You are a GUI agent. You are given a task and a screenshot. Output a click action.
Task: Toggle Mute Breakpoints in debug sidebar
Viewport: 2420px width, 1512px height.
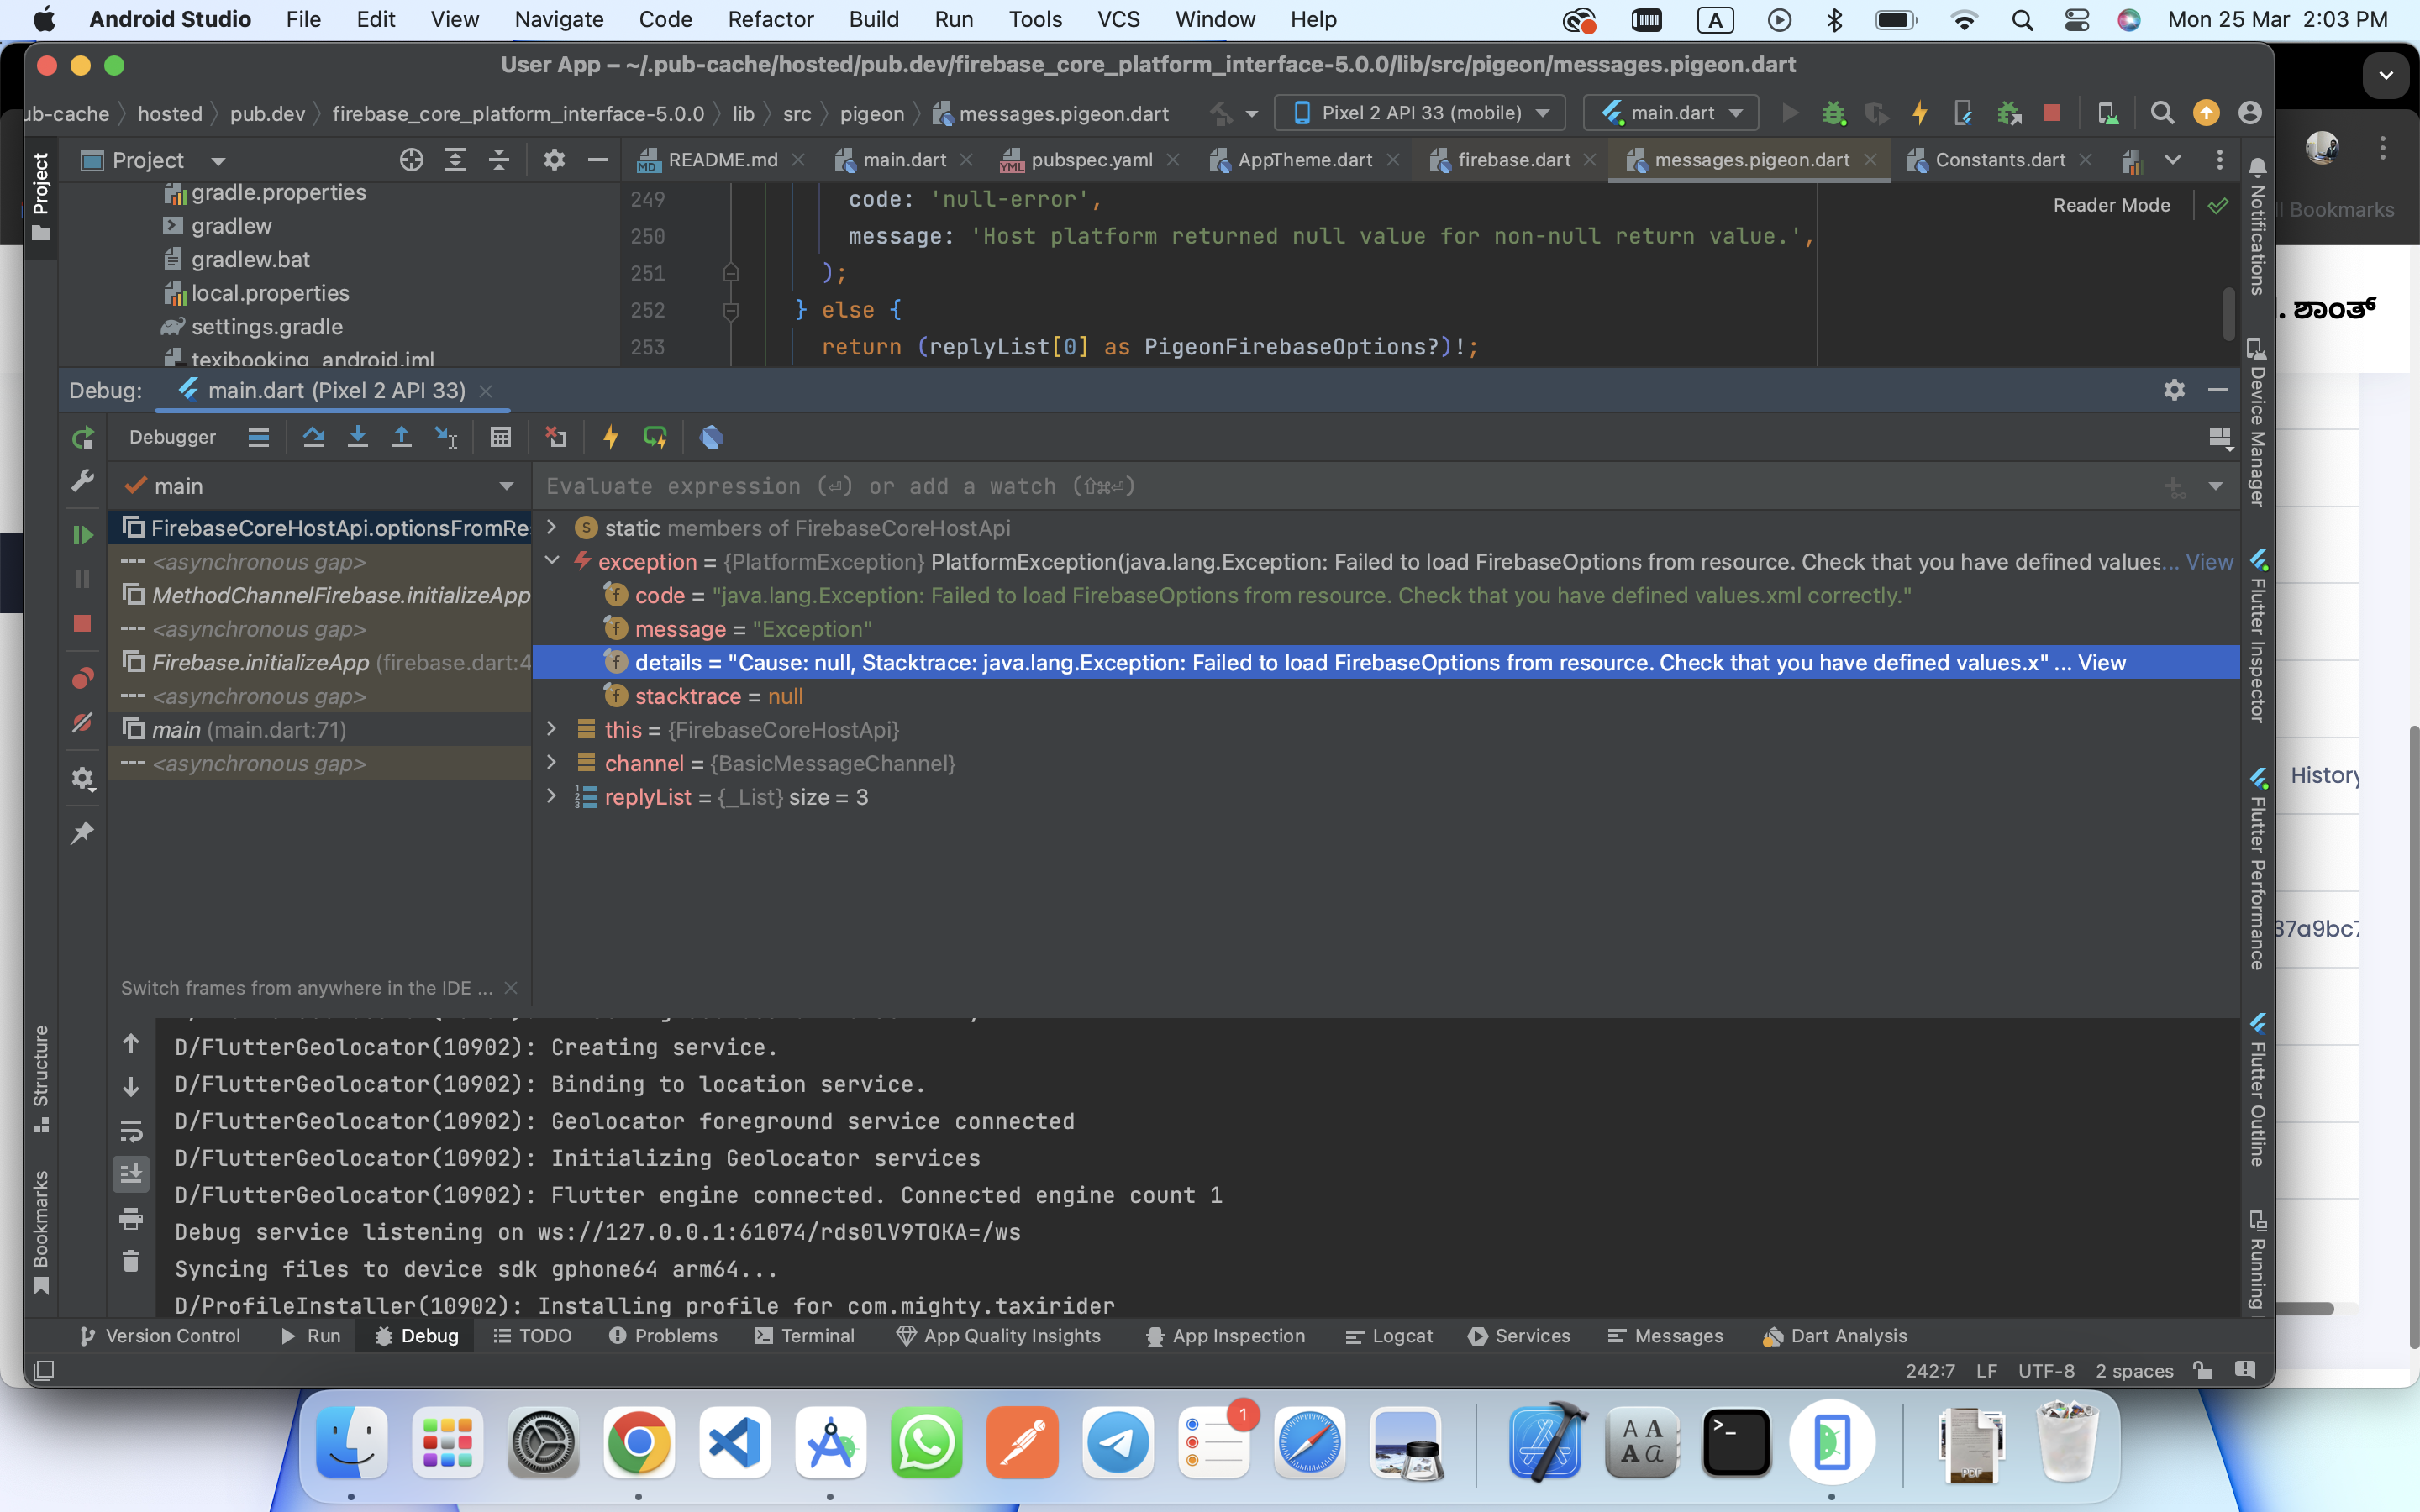(83, 722)
